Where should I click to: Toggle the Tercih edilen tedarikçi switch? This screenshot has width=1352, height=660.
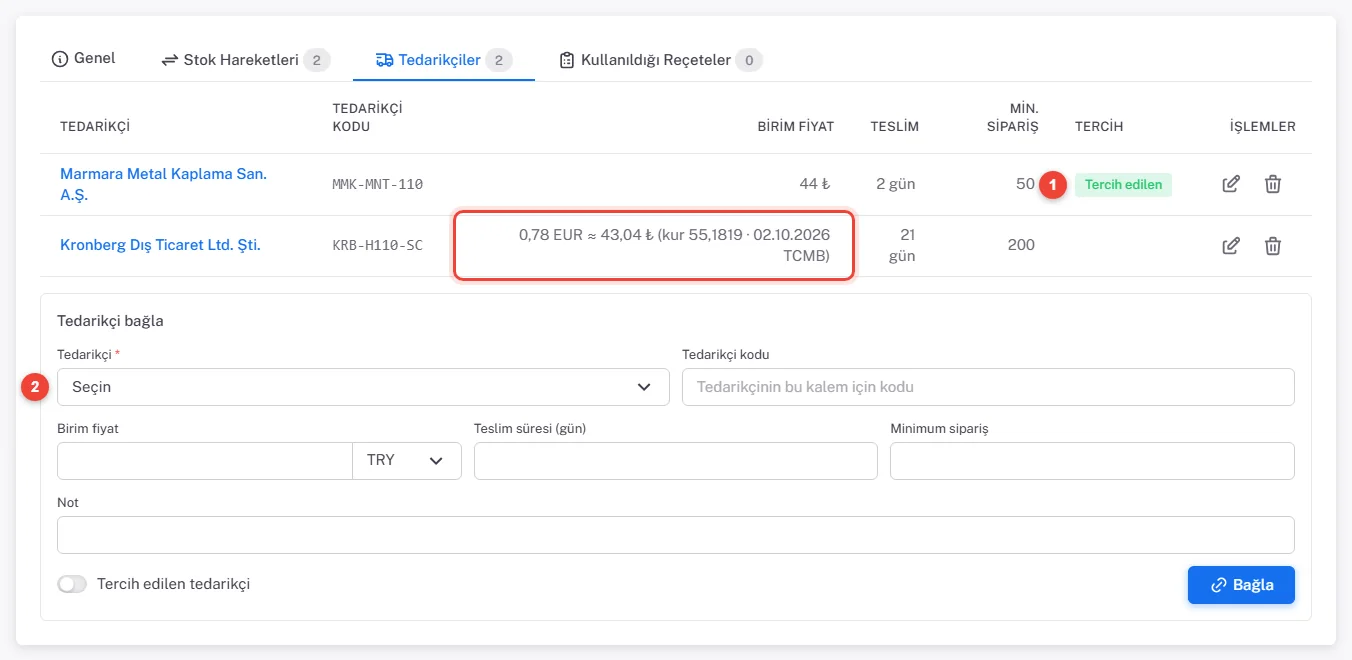click(72, 584)
